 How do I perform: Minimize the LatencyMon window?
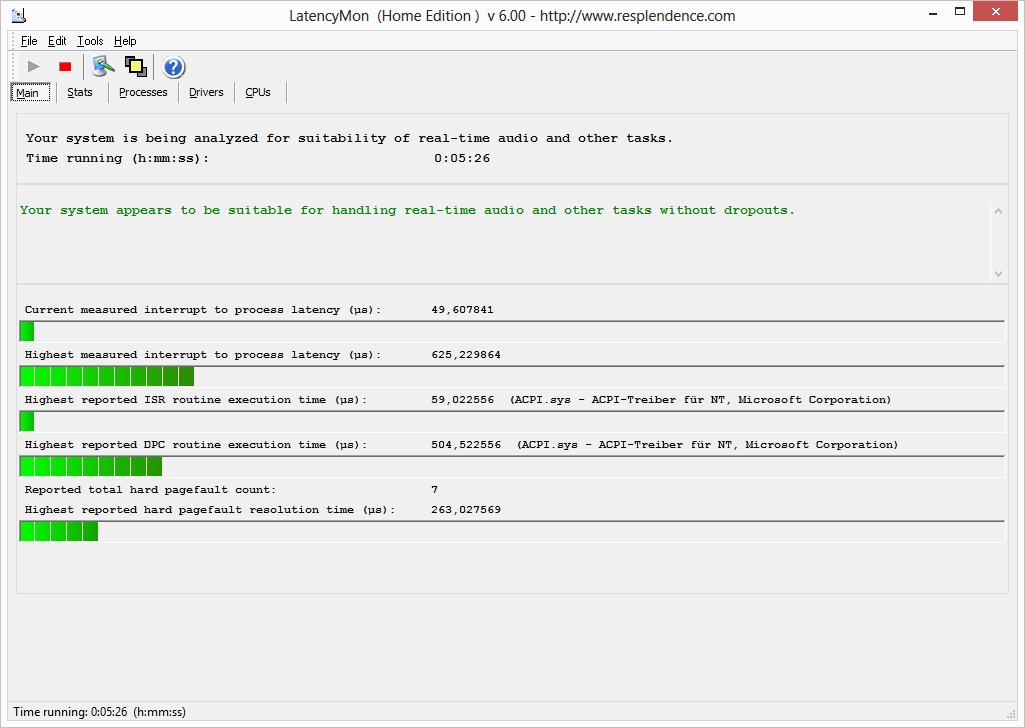click(x=933, y=12)
